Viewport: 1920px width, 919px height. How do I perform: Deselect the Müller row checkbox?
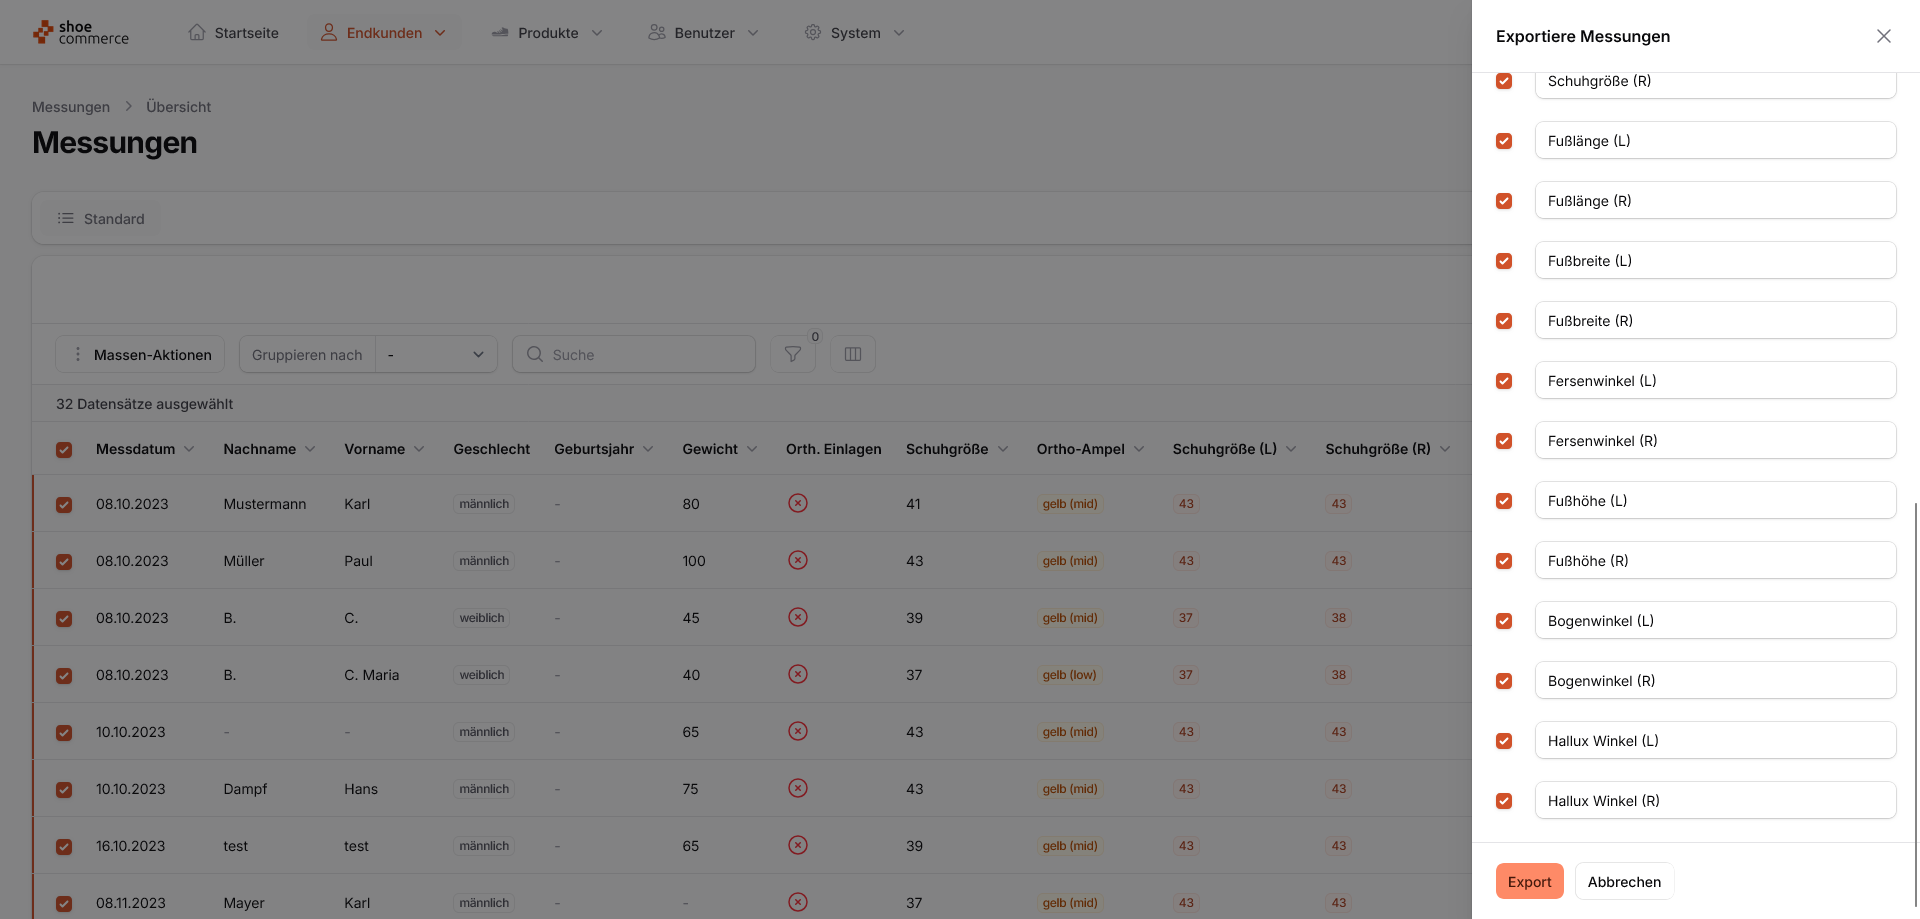64,561
